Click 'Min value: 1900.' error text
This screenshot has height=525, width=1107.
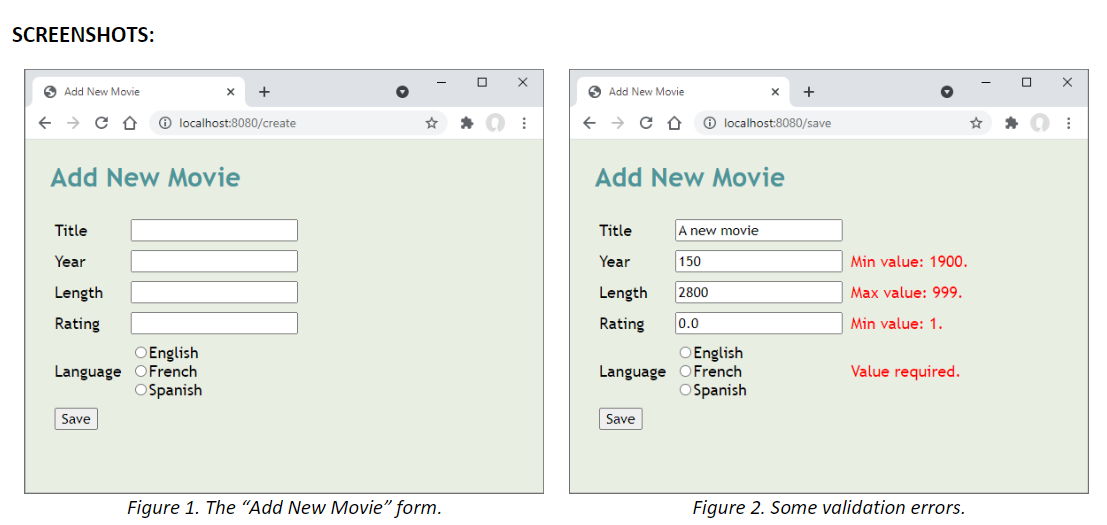[x=909, y=262]
